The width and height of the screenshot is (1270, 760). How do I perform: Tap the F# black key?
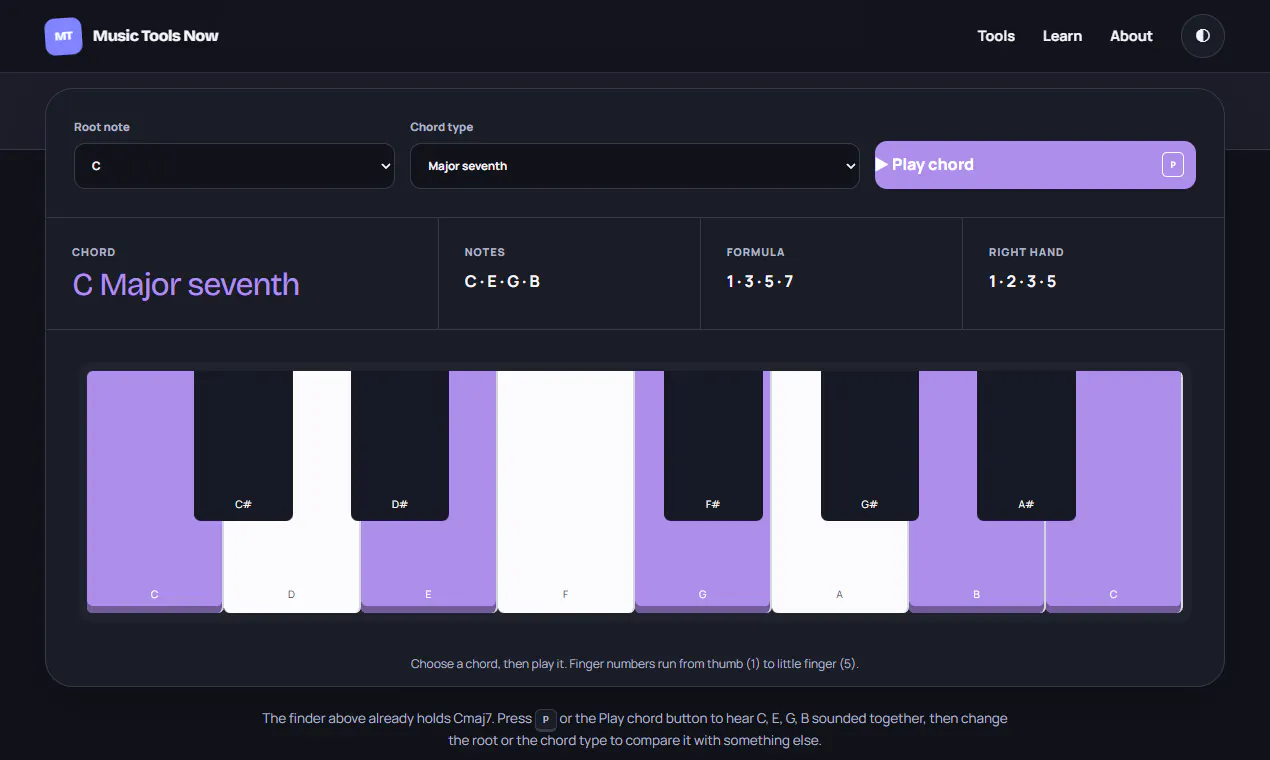pos(713,445)
